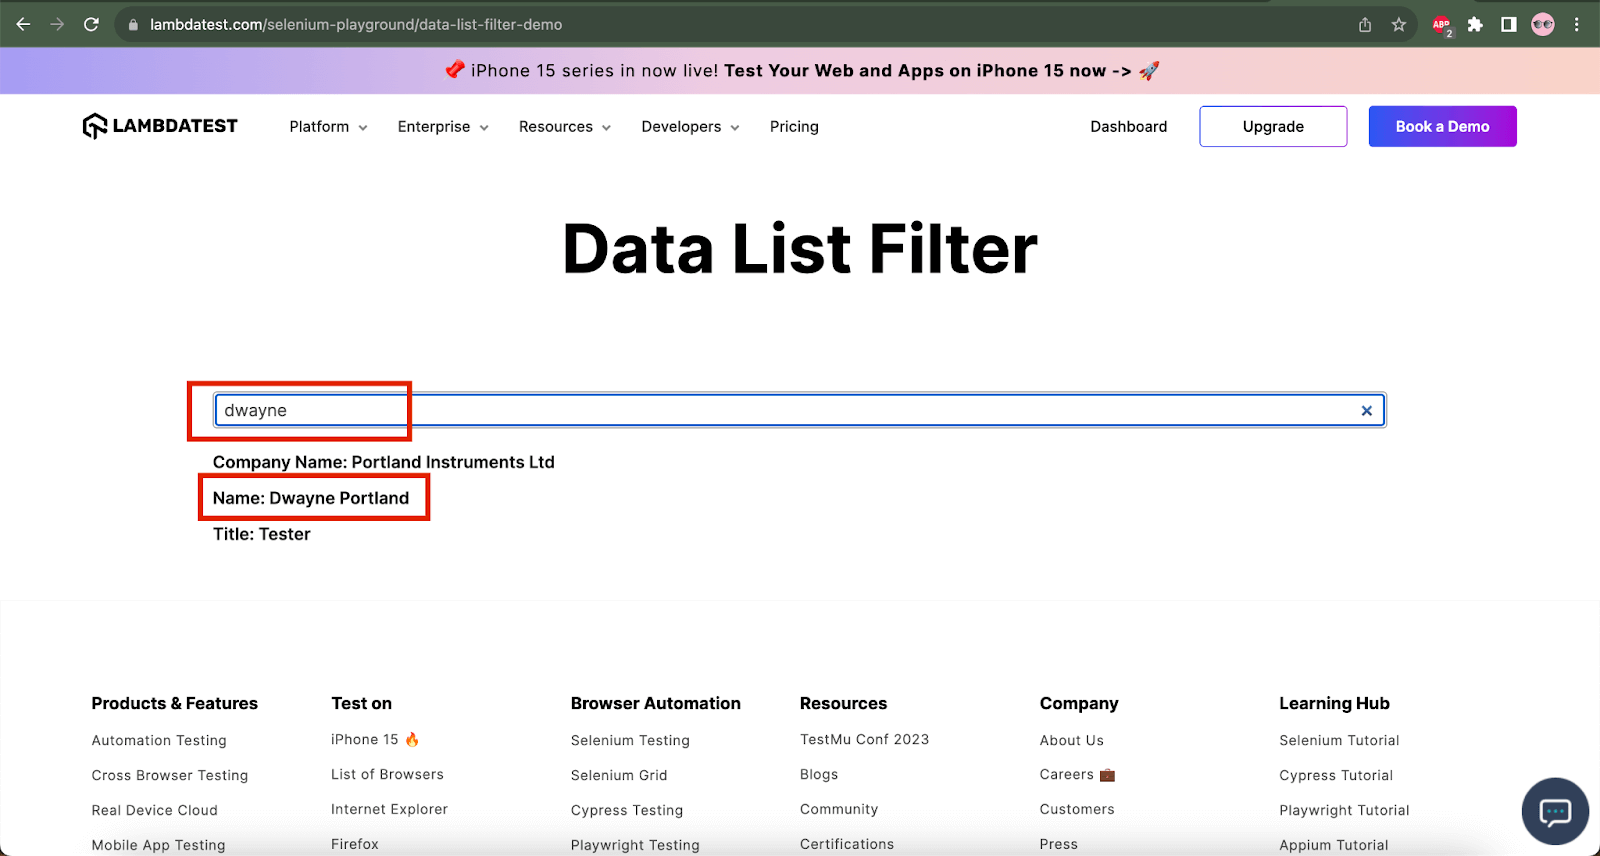Focus the search field containing dwayne
The width and height of the screenshot is (1600, 856).
799,410
